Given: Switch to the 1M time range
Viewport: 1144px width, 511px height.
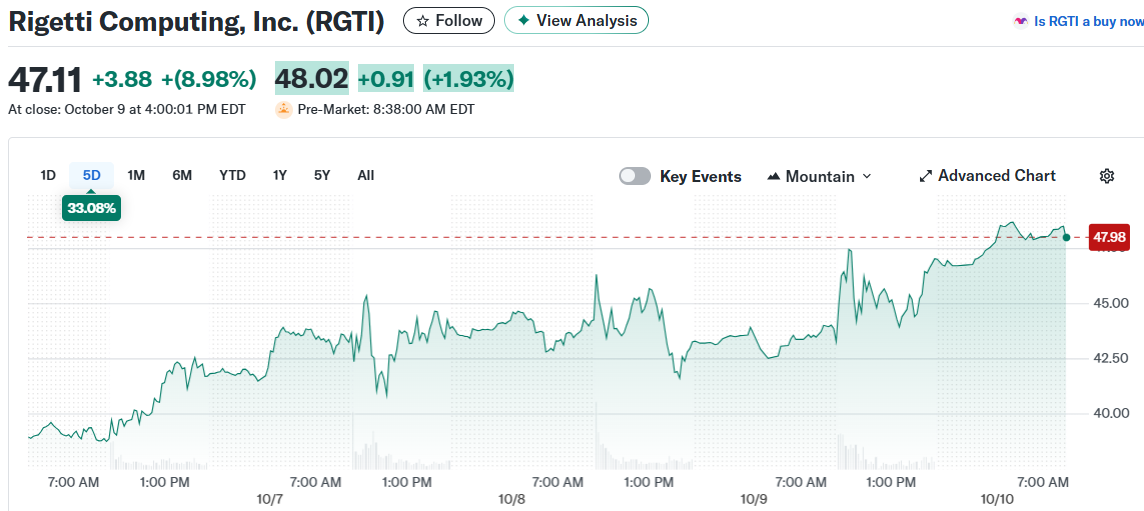Looking at the screenshot, I should (x=136, y=175).
